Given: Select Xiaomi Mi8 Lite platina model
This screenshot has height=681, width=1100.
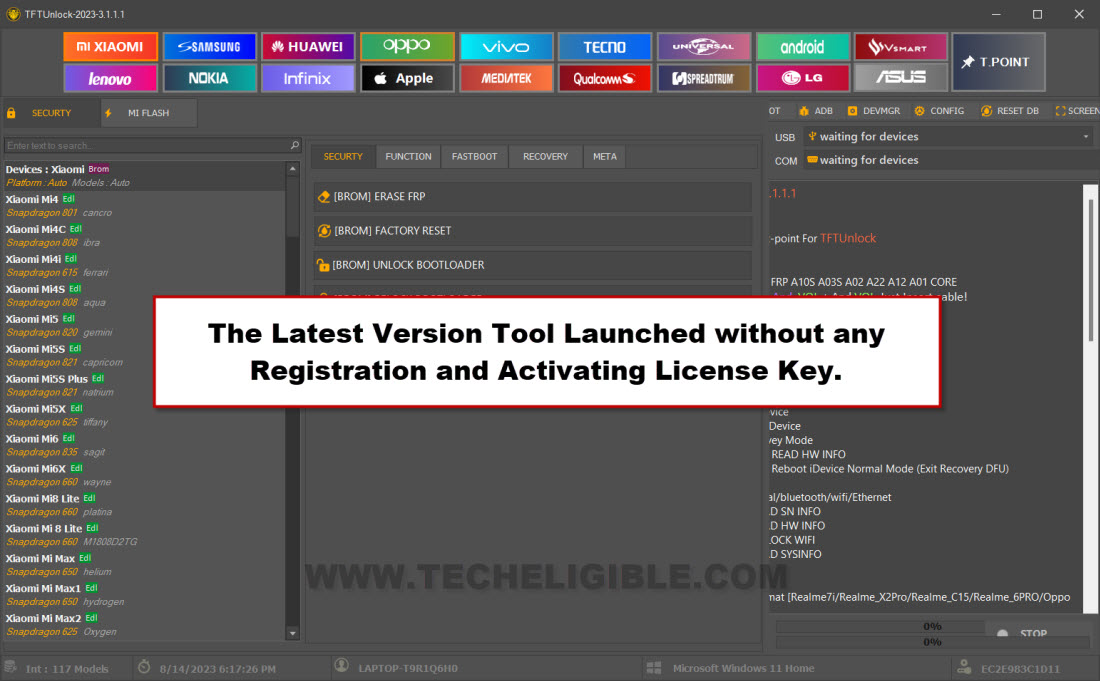Looking at the screenshot, I should 144,505.
